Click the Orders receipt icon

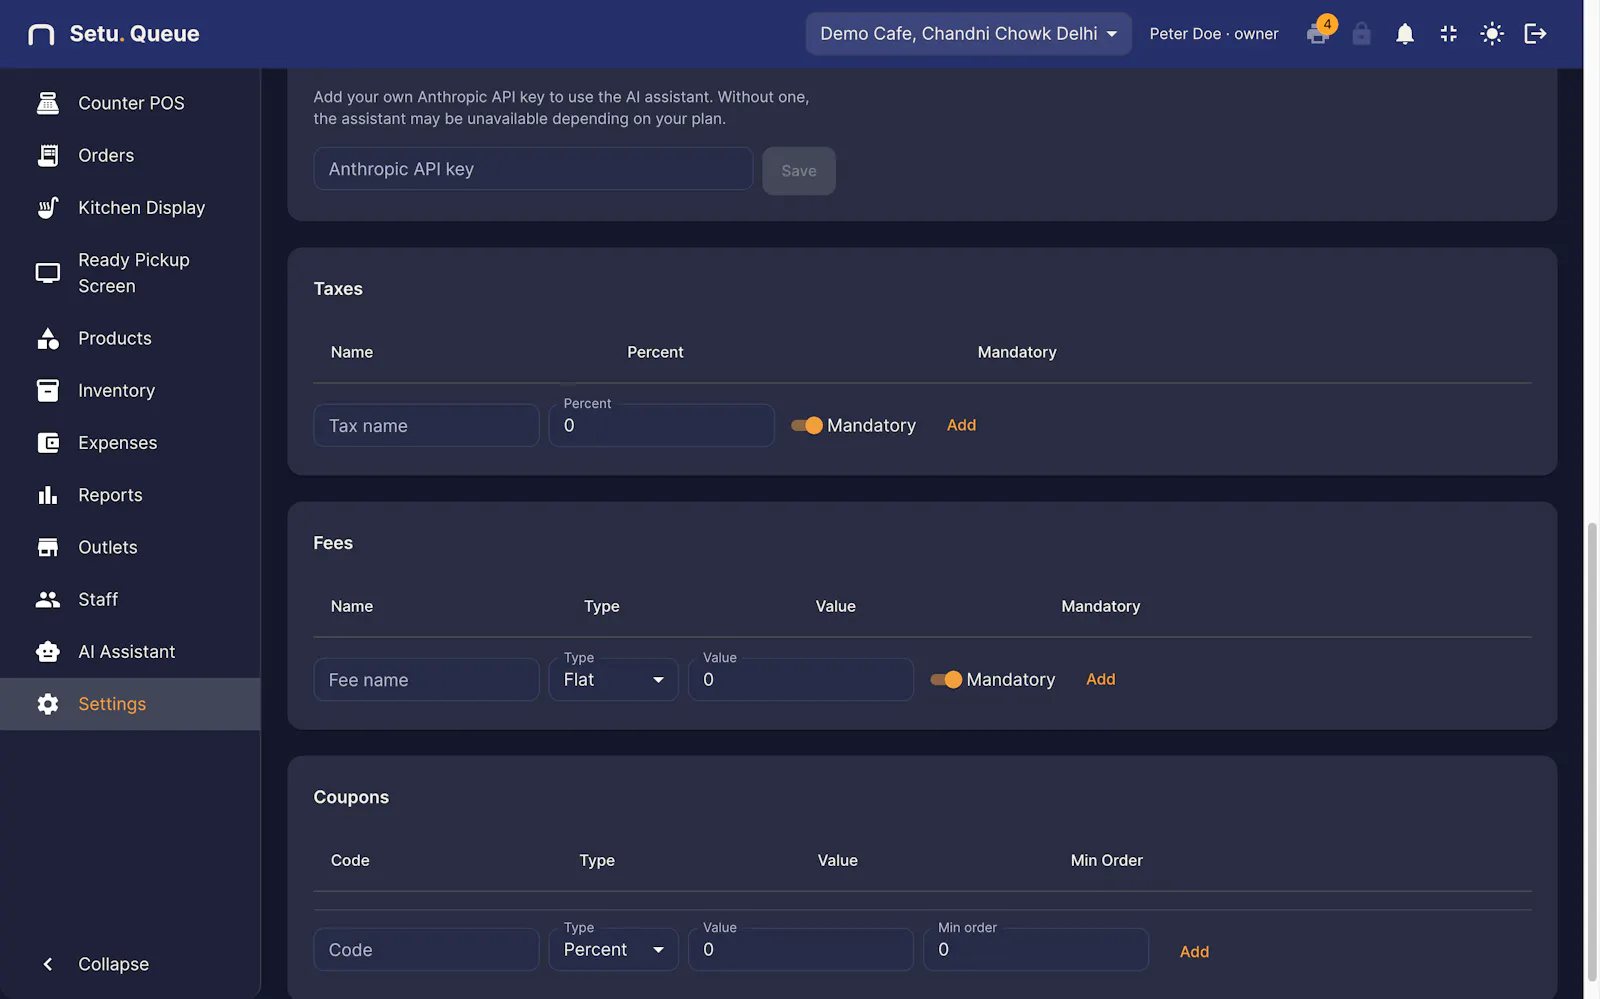(x=48, y=155)
